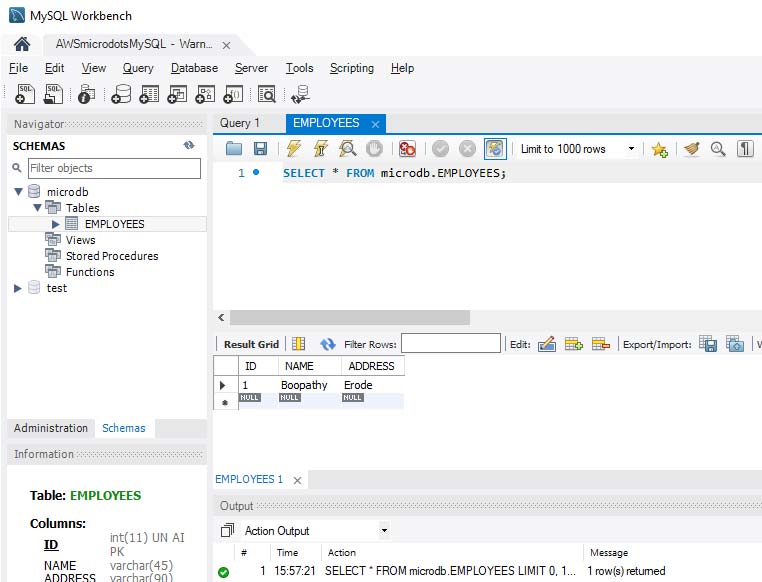Commit the transaction checkmark icon
The image size is (762, 582).
(x=440, y=149)
